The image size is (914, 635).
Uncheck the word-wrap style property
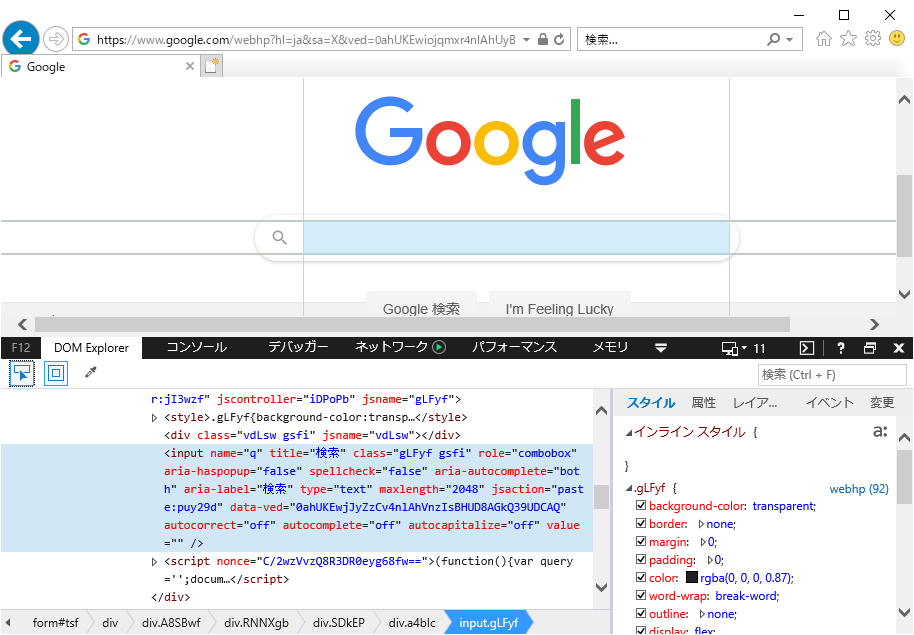[x=641, y=596]
